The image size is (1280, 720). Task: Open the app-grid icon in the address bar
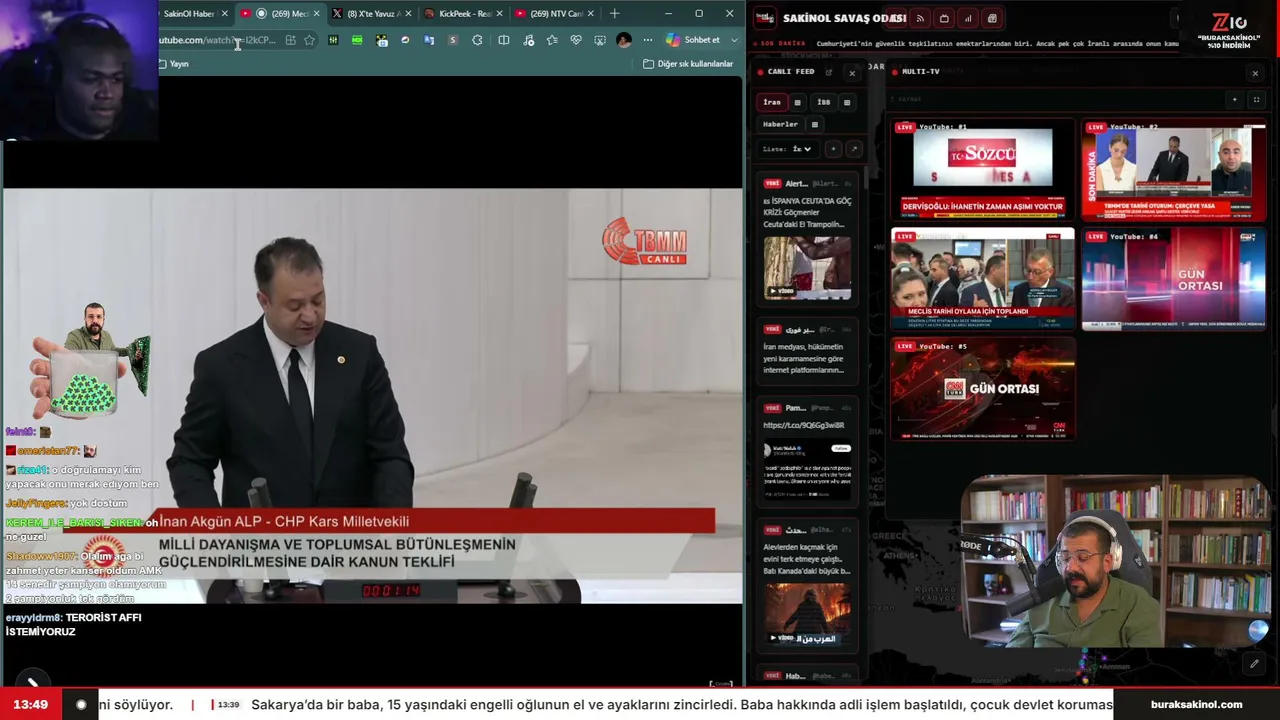(x=290, y=40)
